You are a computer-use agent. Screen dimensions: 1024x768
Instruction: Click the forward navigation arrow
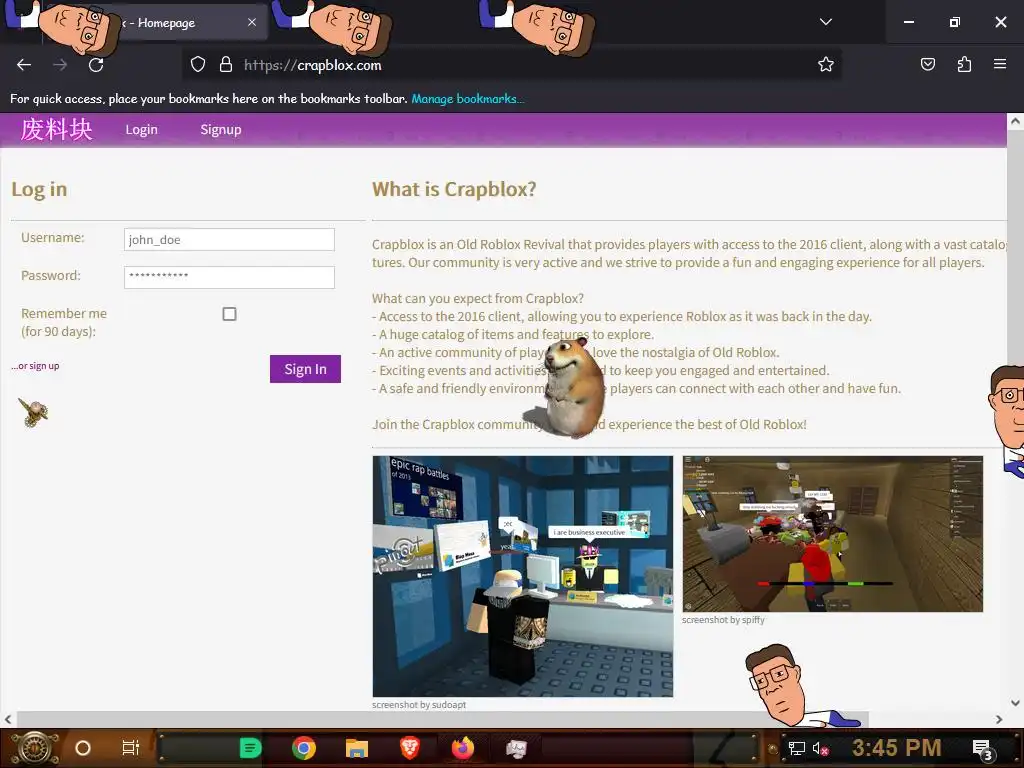(60, 65)
